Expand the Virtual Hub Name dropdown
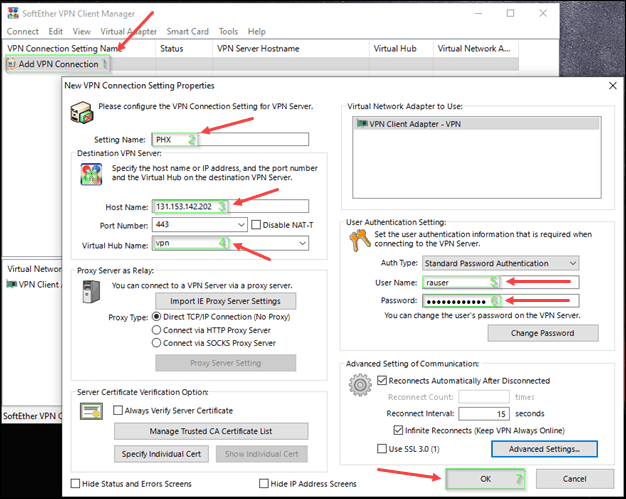The image size is (626, 499). coord(303,243)
